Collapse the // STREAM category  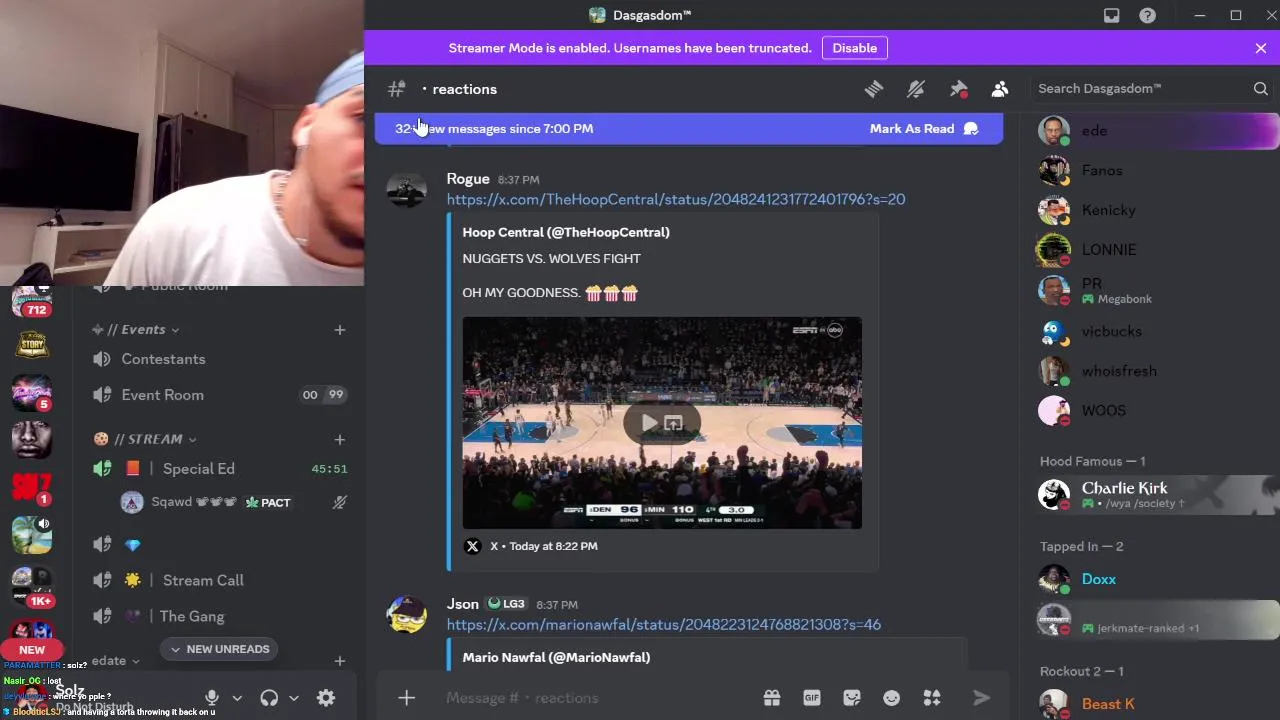click(153, 439)
